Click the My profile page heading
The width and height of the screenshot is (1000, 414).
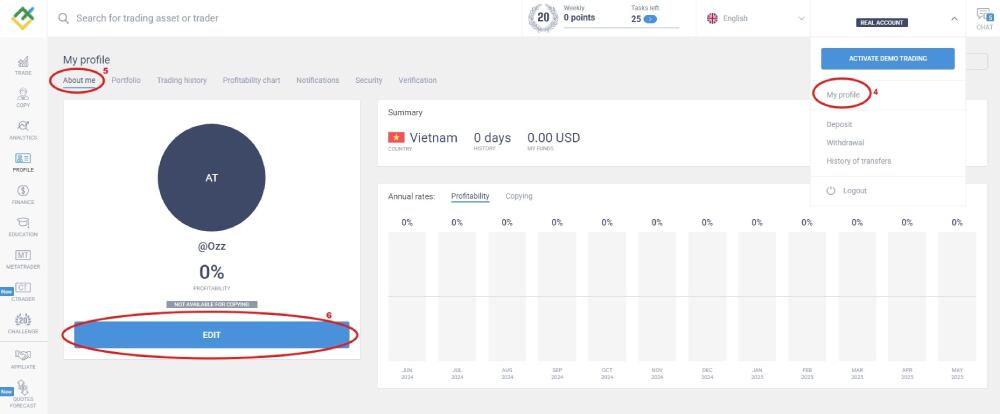tap(86, 60)
